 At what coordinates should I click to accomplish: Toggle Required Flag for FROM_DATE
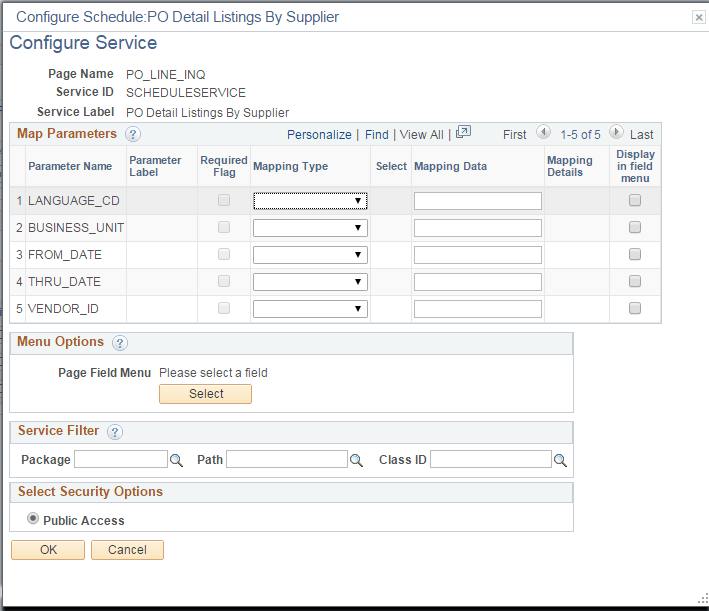tap(224, 254)
